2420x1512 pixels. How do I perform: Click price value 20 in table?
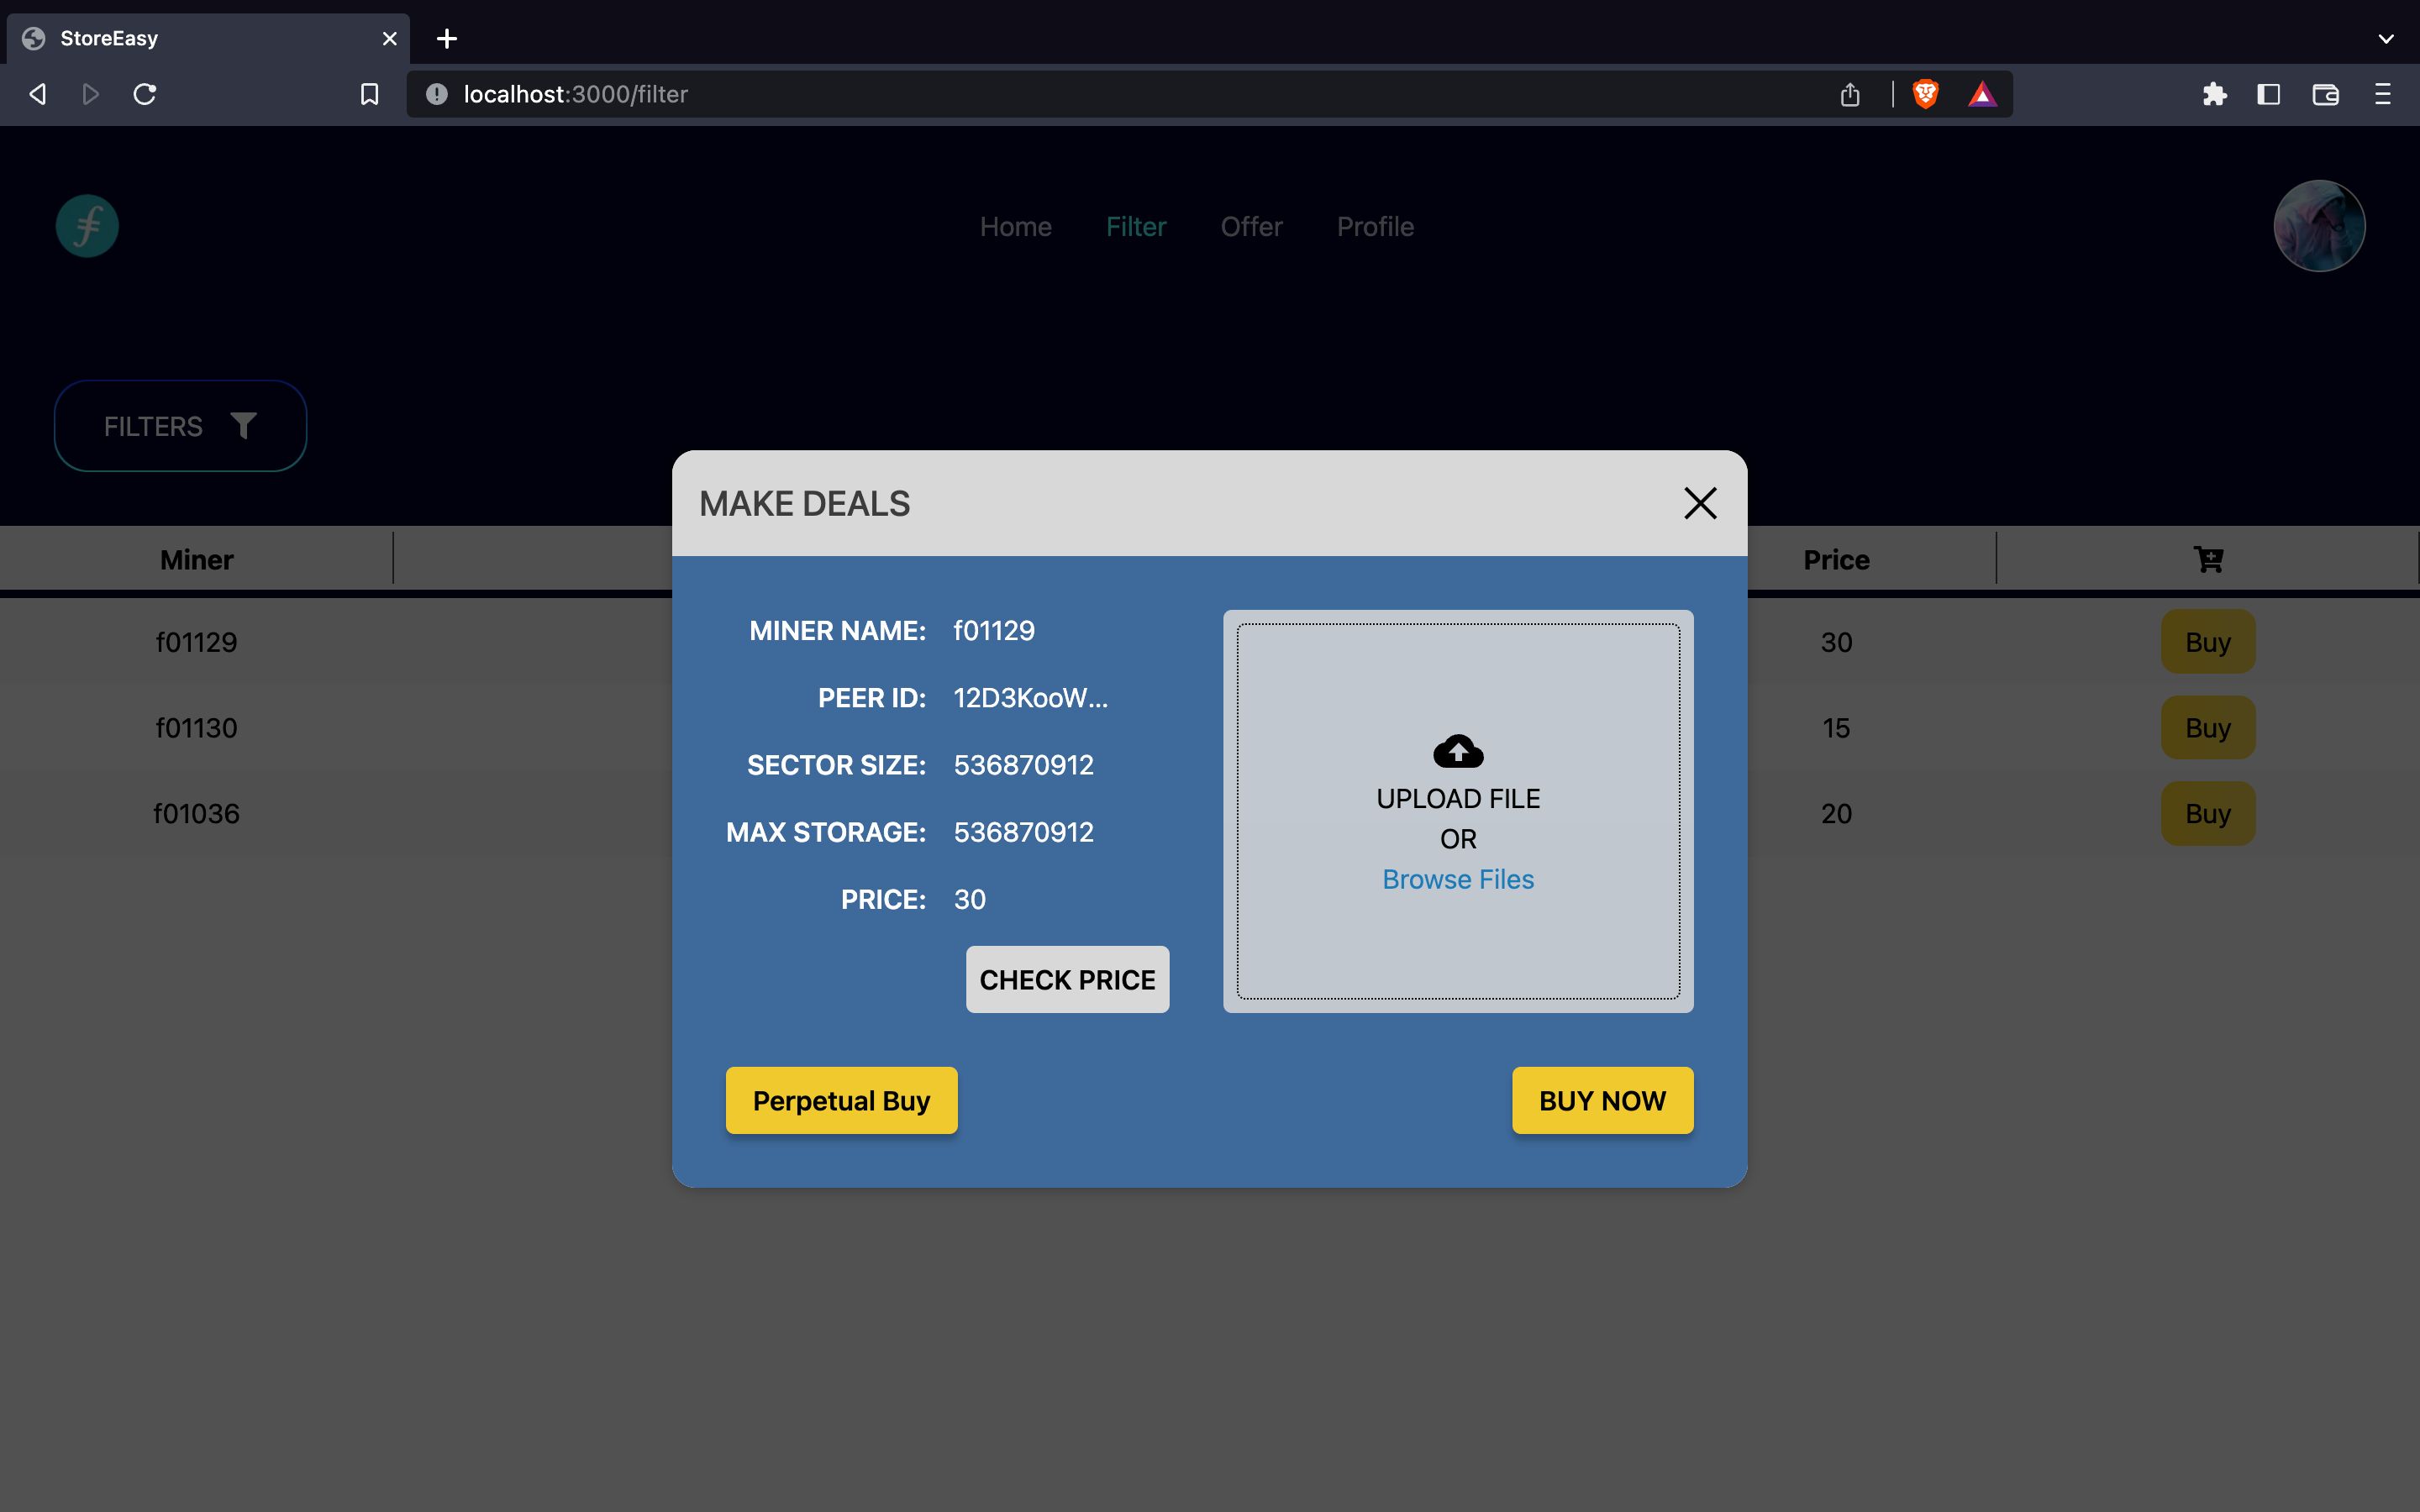(x=1836, y=814)
